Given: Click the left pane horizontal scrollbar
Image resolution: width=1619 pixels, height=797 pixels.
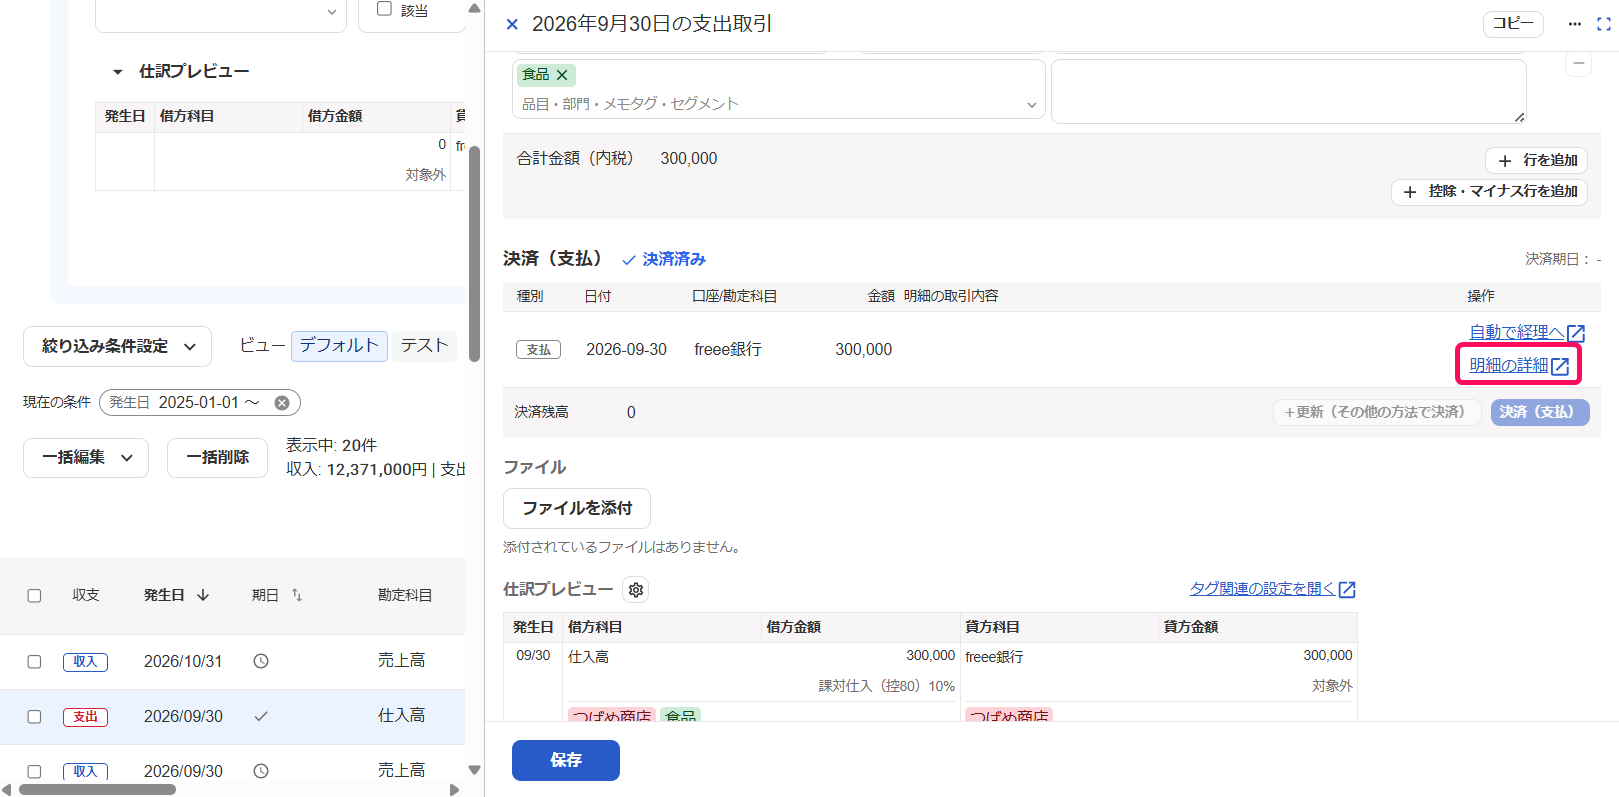Looking at the screenshot, I should [97, 790].
